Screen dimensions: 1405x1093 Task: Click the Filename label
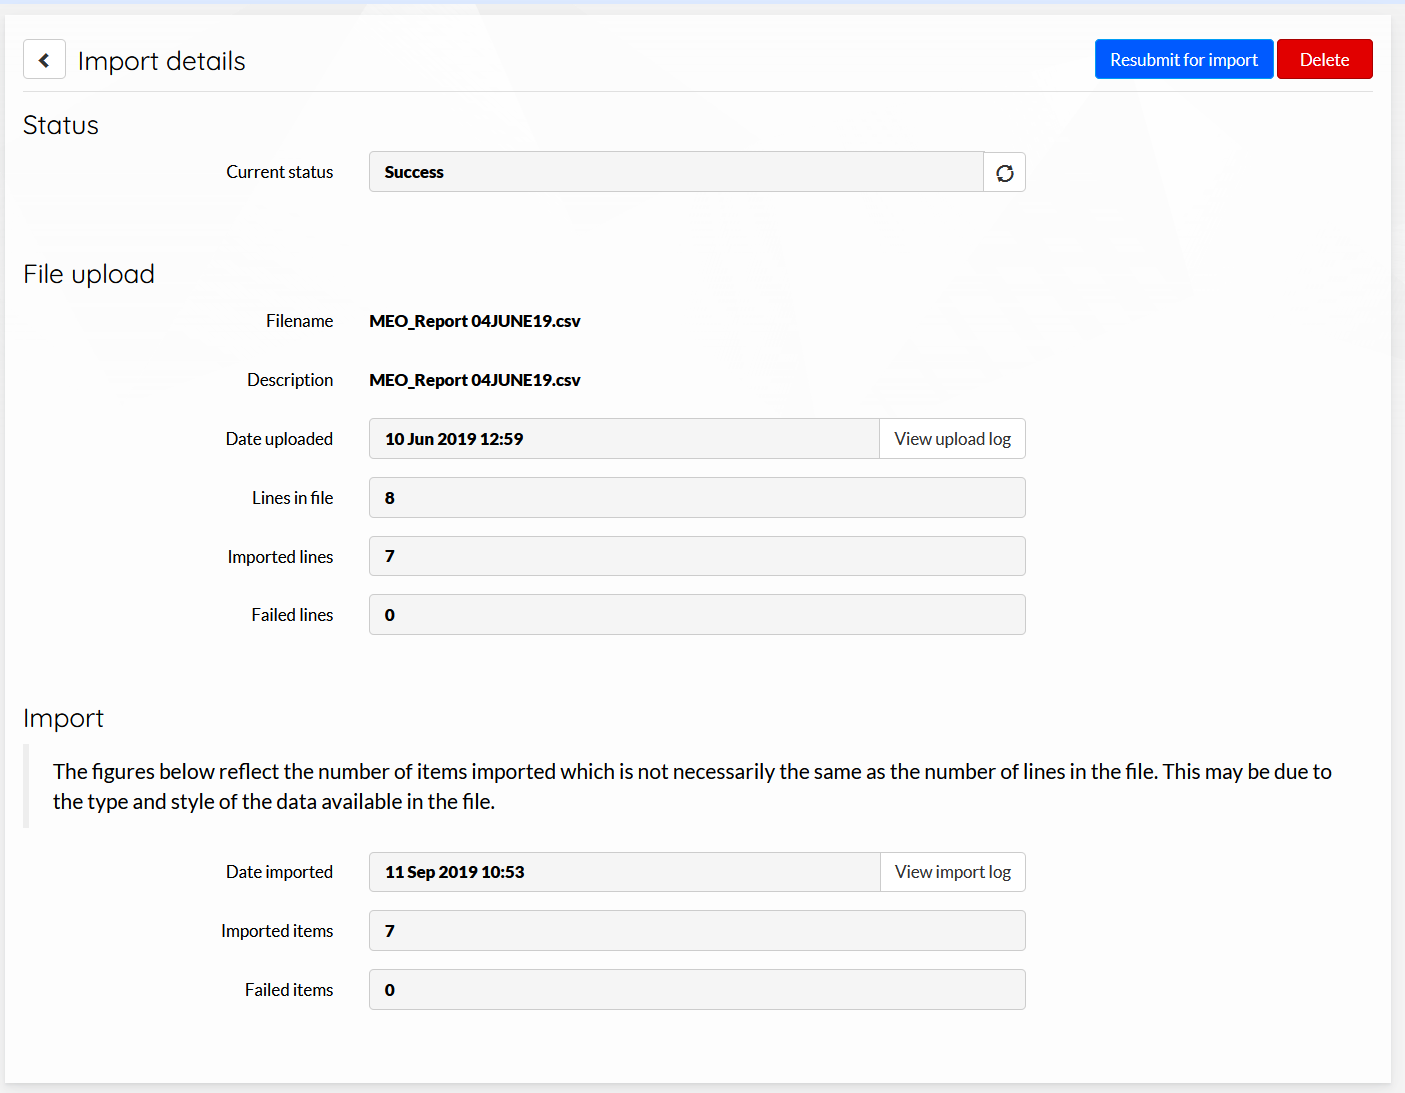(300, 321)
